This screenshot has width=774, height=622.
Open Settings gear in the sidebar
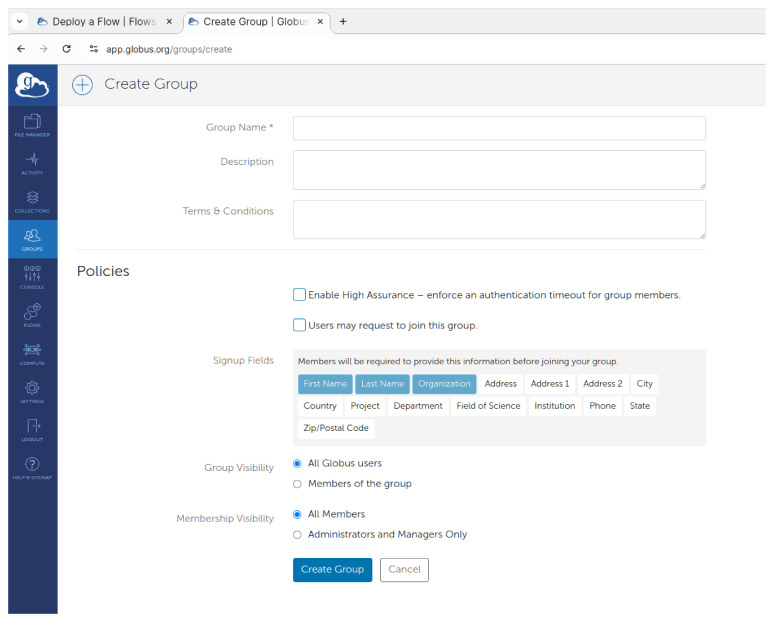(32, 391)
